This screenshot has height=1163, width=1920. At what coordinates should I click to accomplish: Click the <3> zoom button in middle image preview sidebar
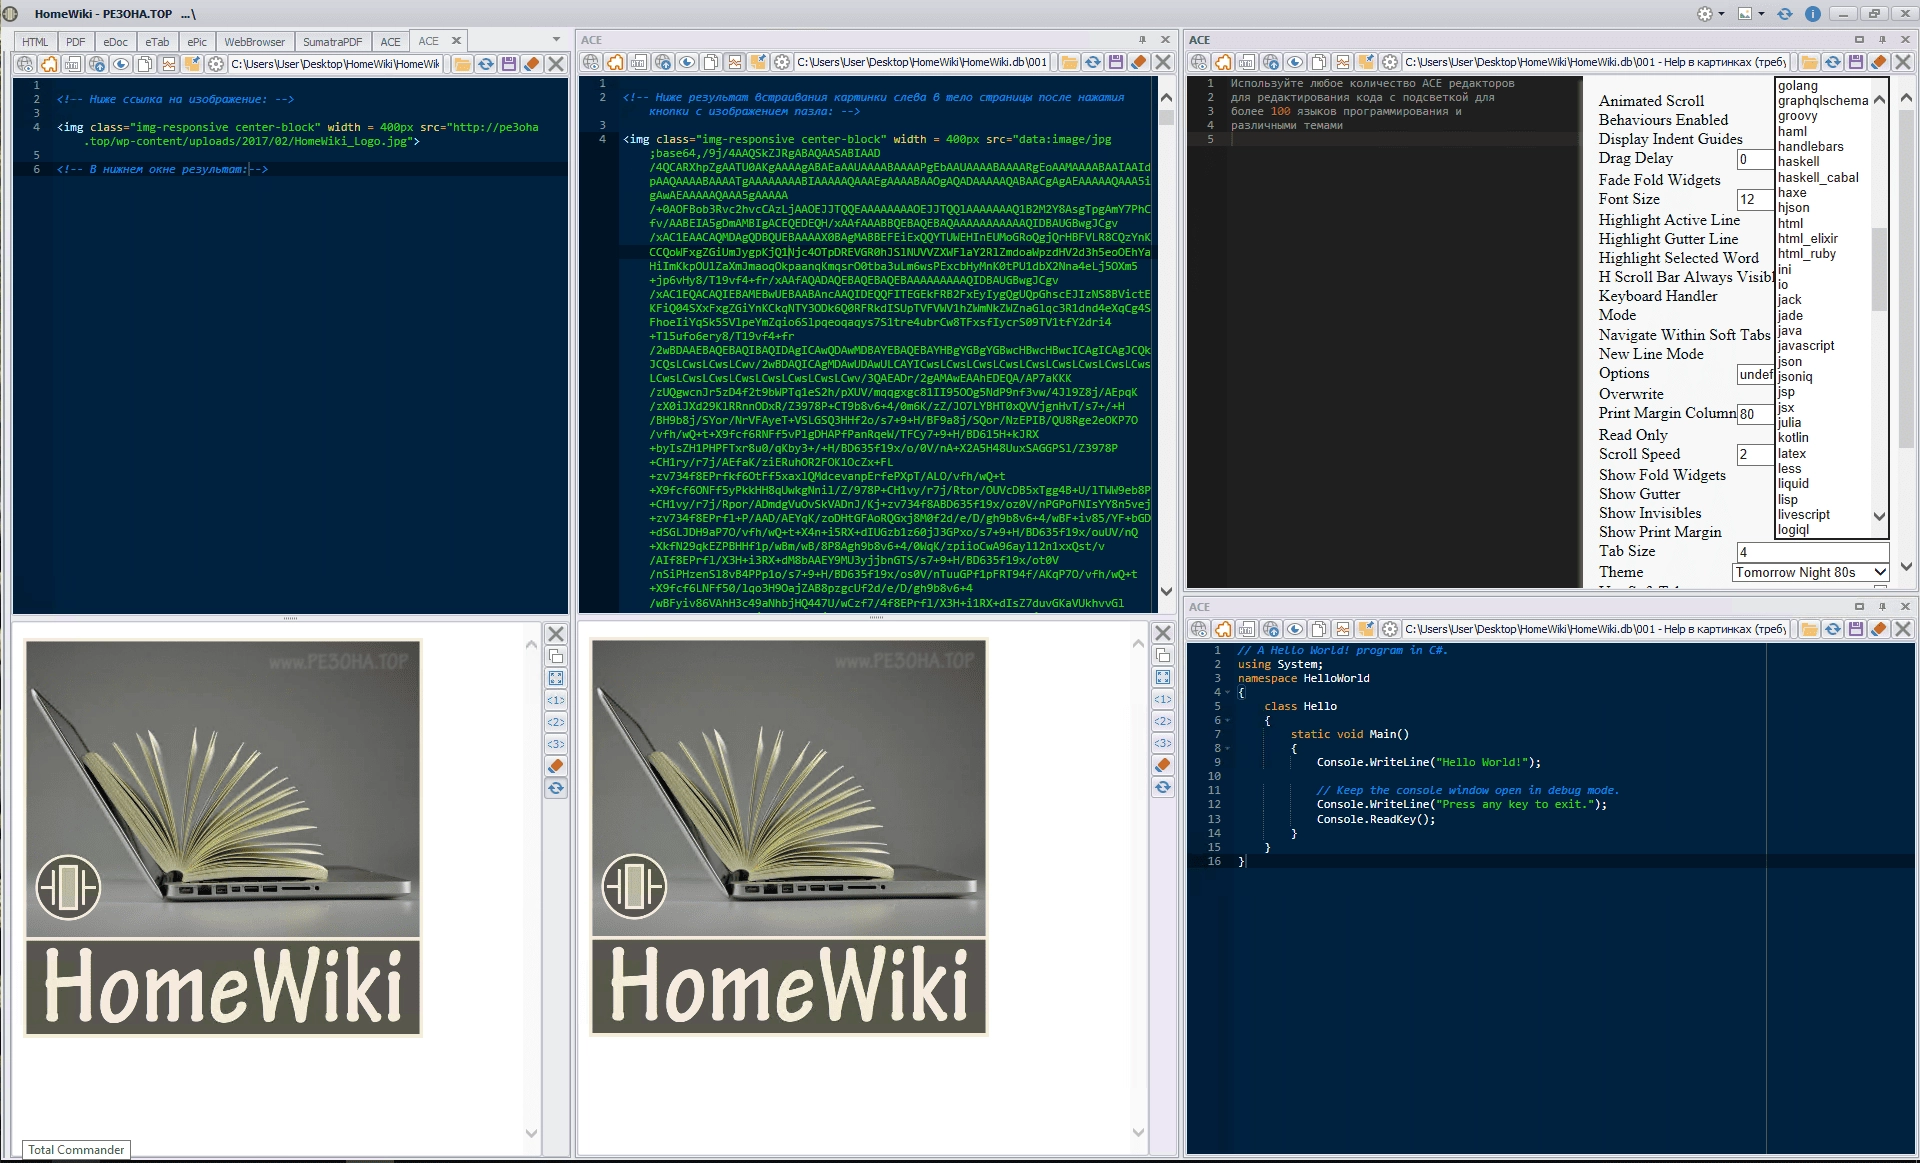1163,743
